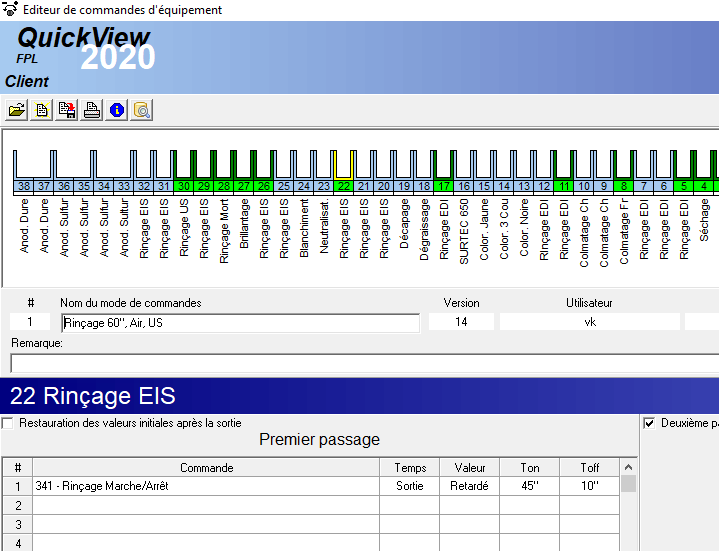Click the Temps cell showing Sortie

coord(409,486)
